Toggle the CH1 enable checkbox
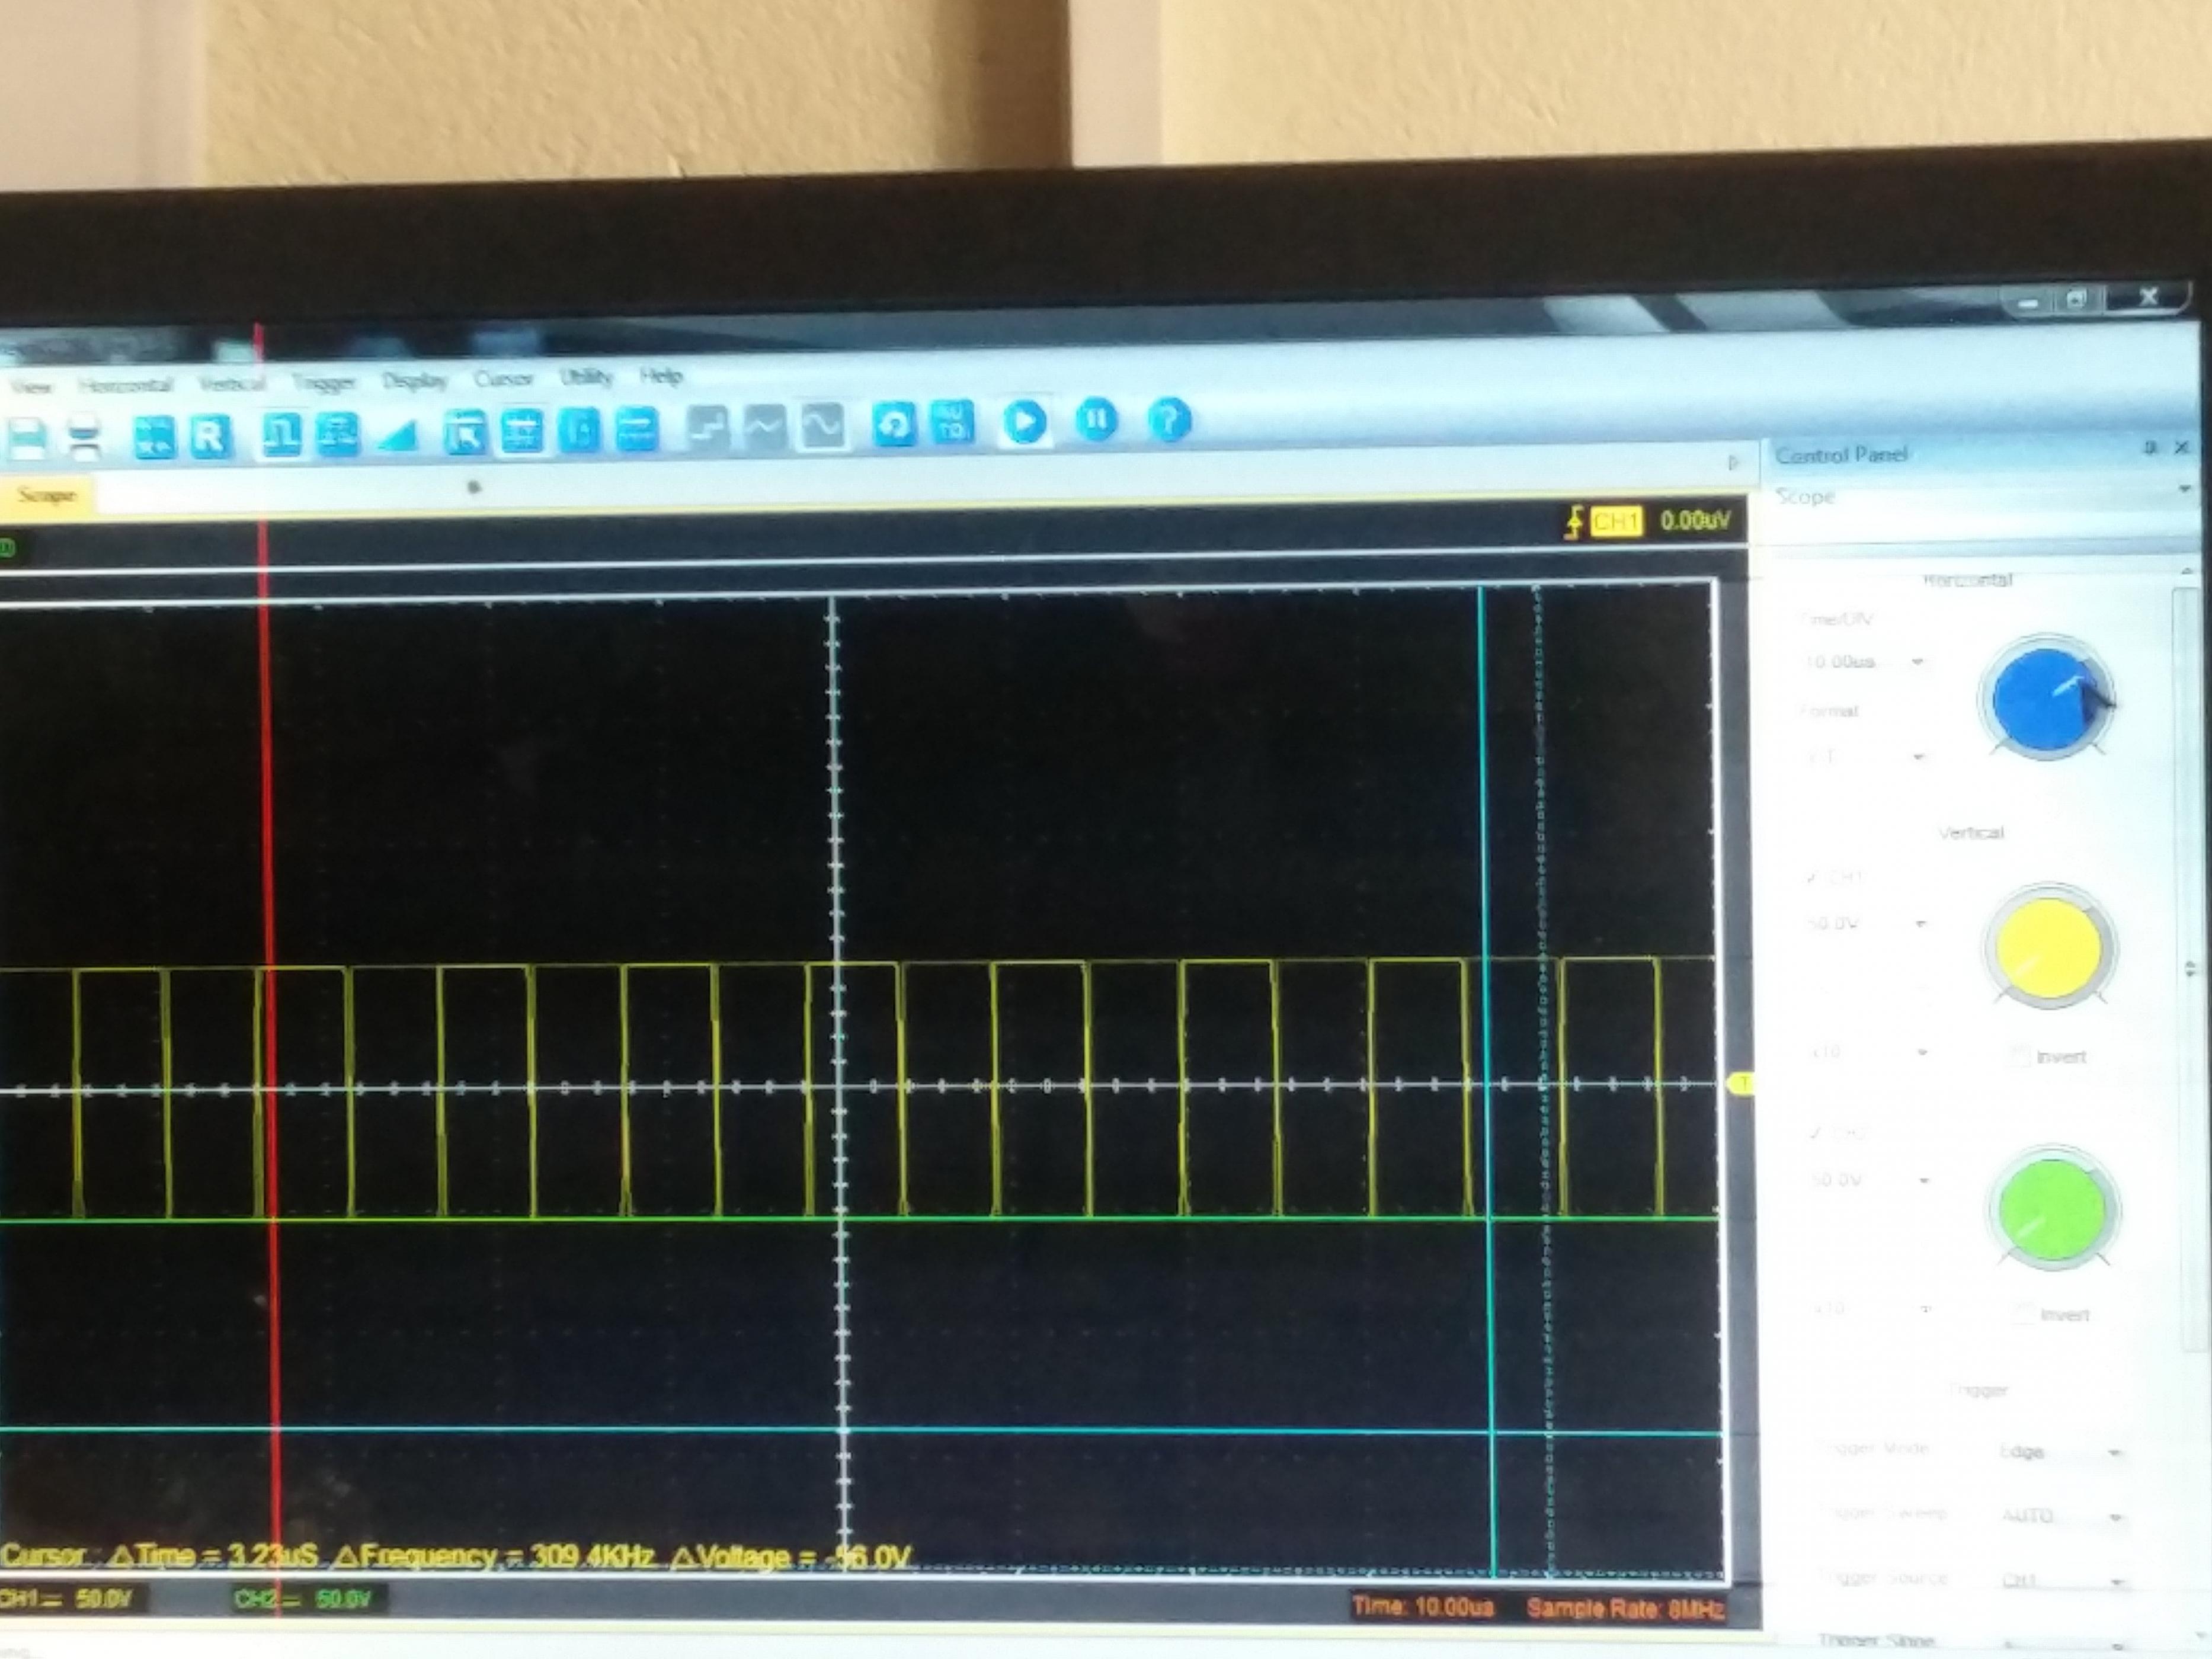 click(x=1813, y=877)
